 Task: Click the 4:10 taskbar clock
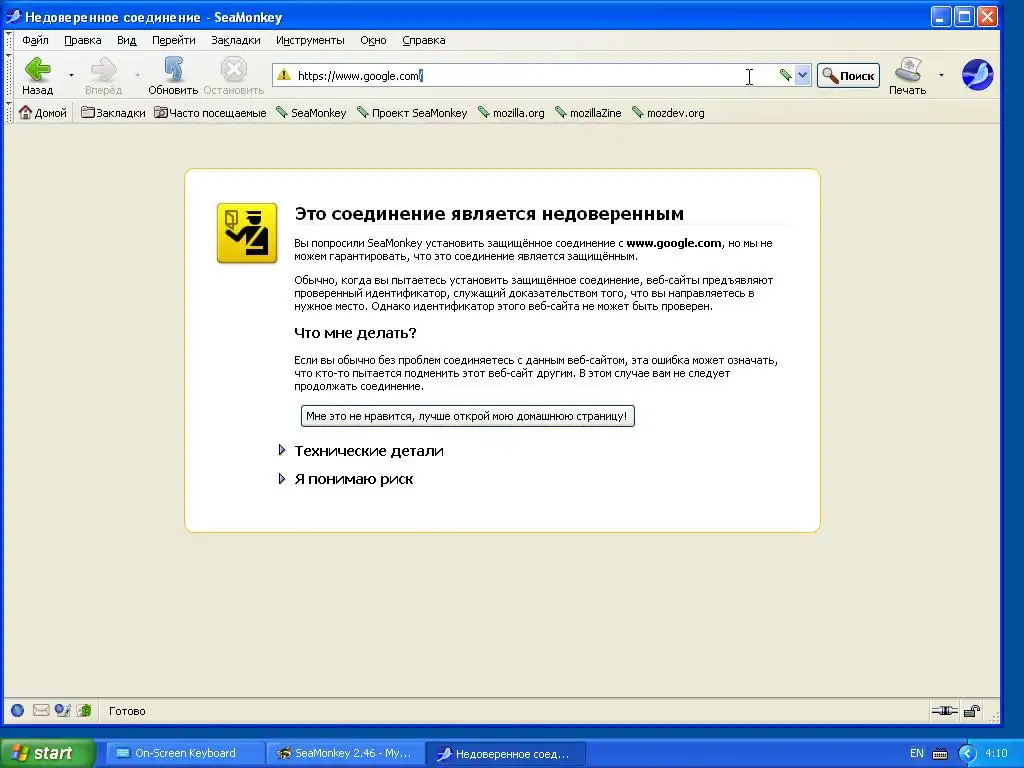(996, 753)
